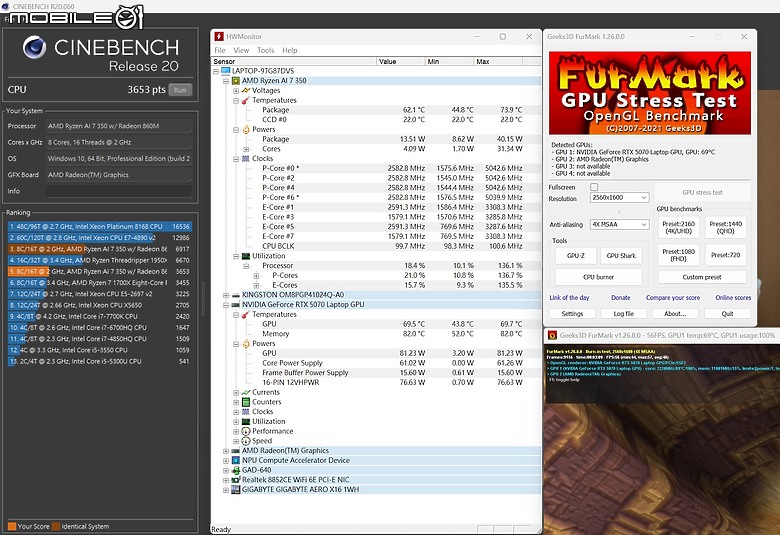This screenshot has width=780, height=535.
Task: Select the Ryzen AI 7 350 6917 ranking row
Action: 99,249
